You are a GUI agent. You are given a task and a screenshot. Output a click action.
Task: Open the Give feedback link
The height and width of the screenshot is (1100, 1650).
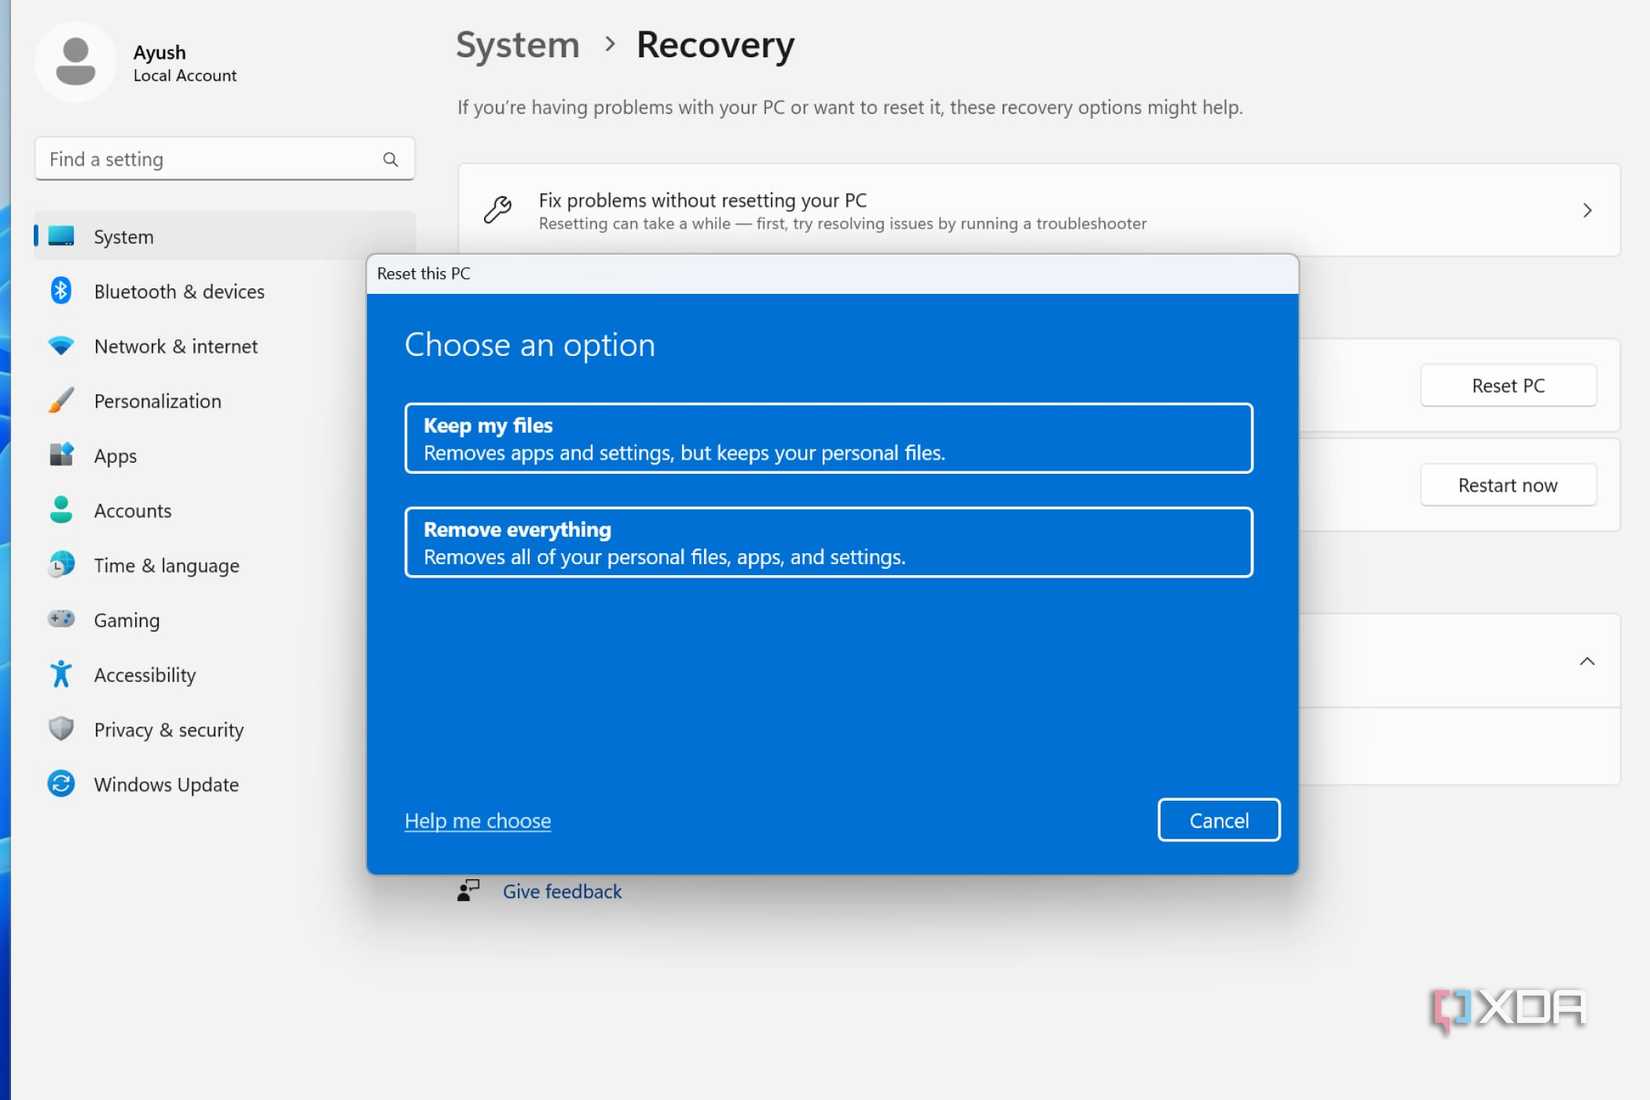click(562, 891)
